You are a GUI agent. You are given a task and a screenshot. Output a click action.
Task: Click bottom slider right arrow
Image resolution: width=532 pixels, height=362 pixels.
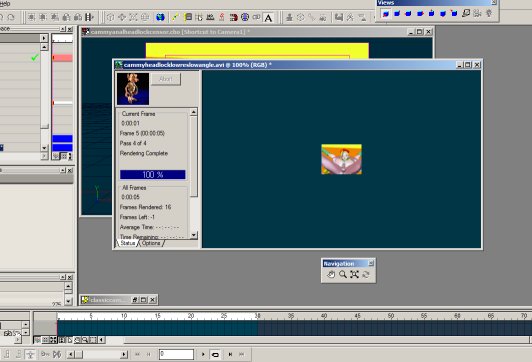[124, 355]
